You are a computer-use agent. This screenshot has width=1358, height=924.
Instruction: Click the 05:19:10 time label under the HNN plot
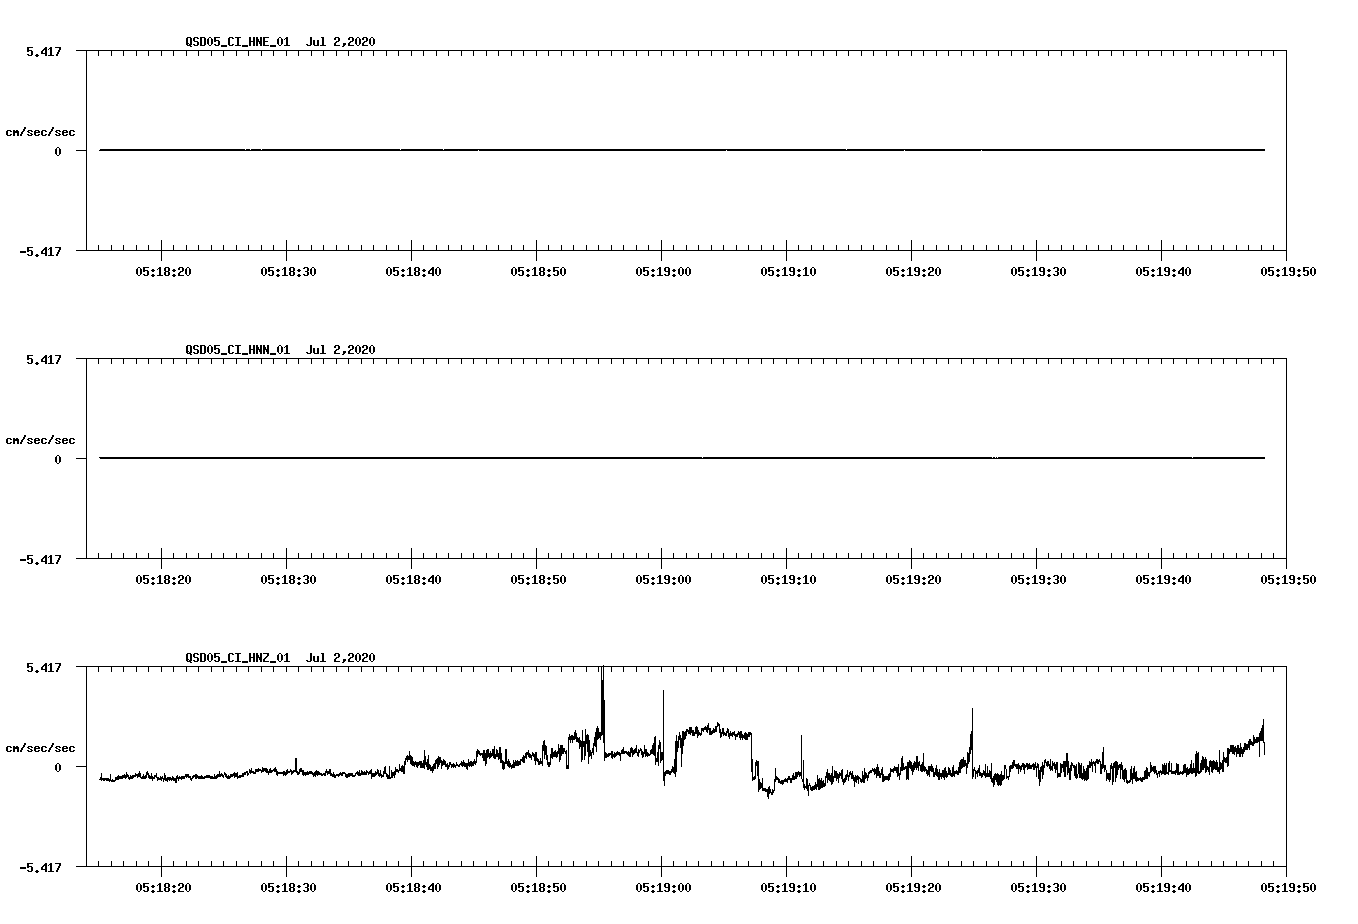787,579
